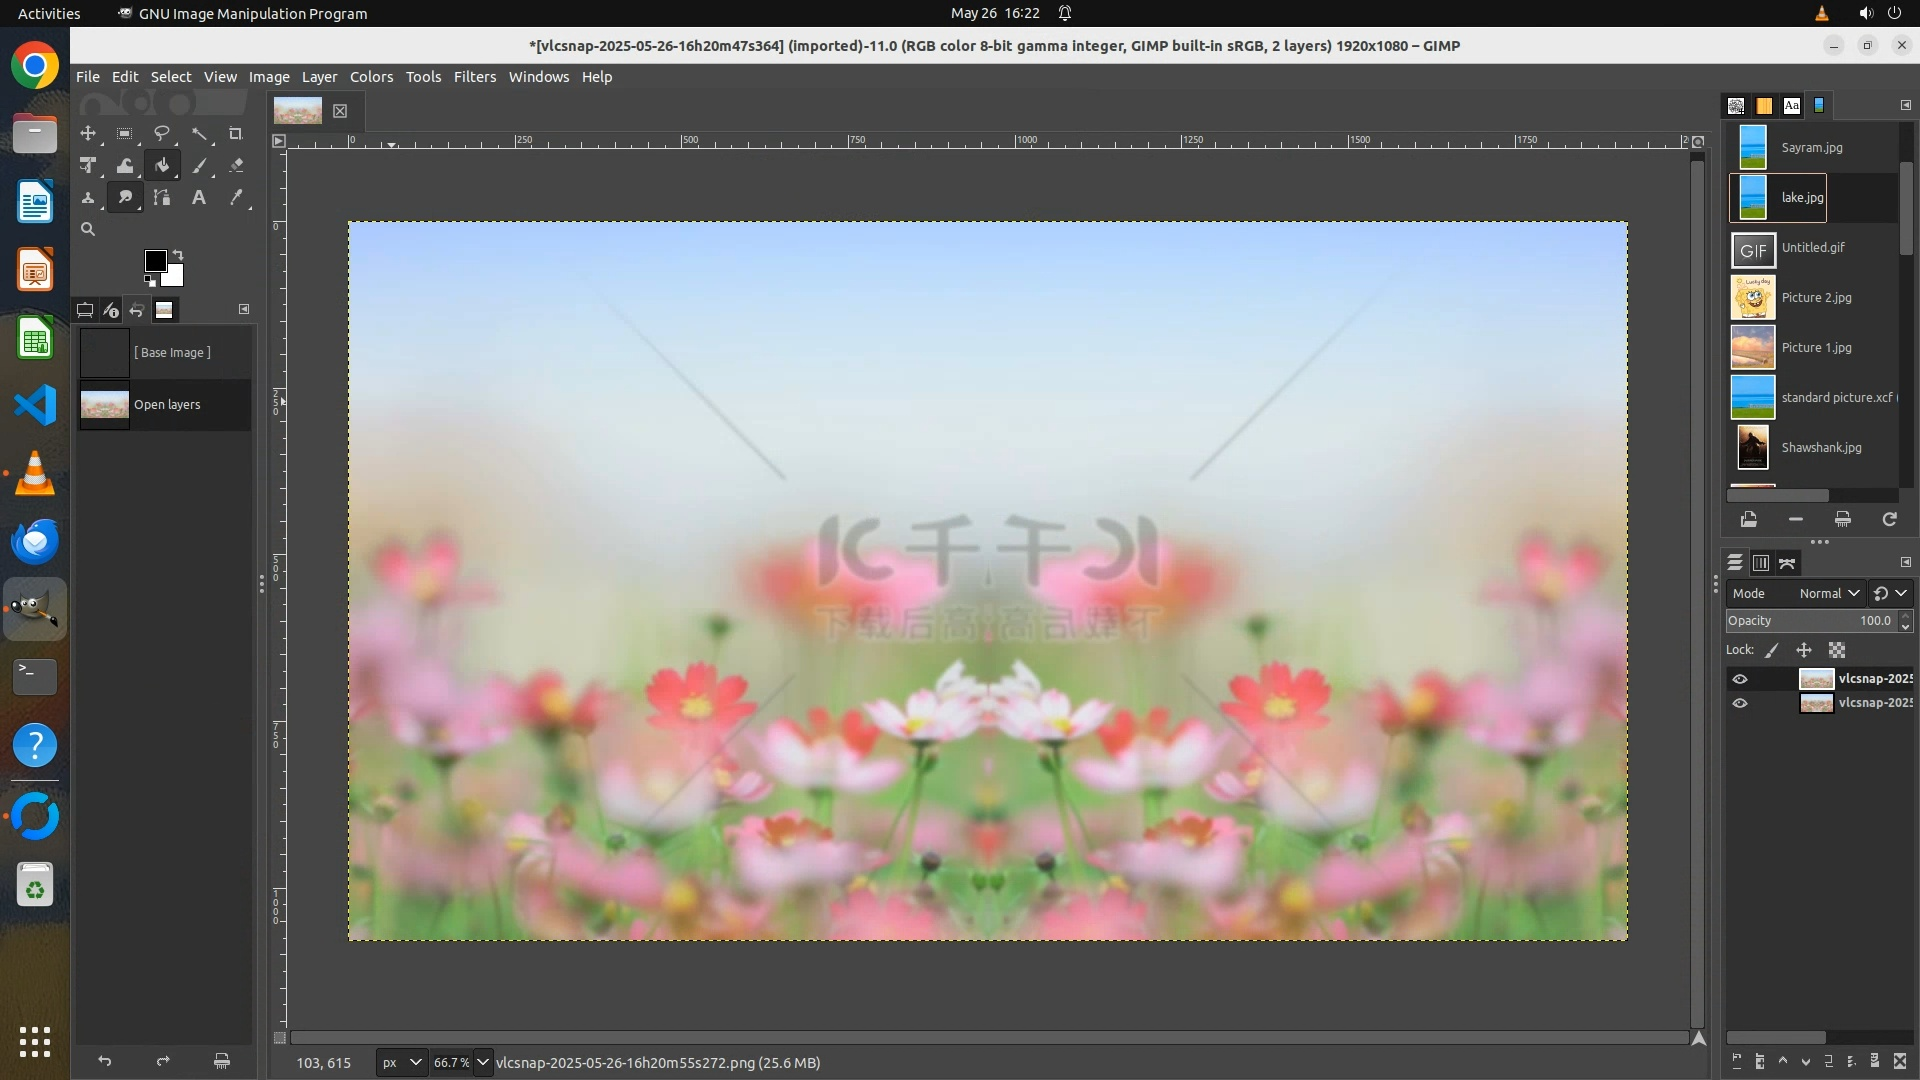This screenshot has width=1920, height=1080.
Task: Pick the Paintbrush tool
Action: pyautogui.click(x=199, y=166)
